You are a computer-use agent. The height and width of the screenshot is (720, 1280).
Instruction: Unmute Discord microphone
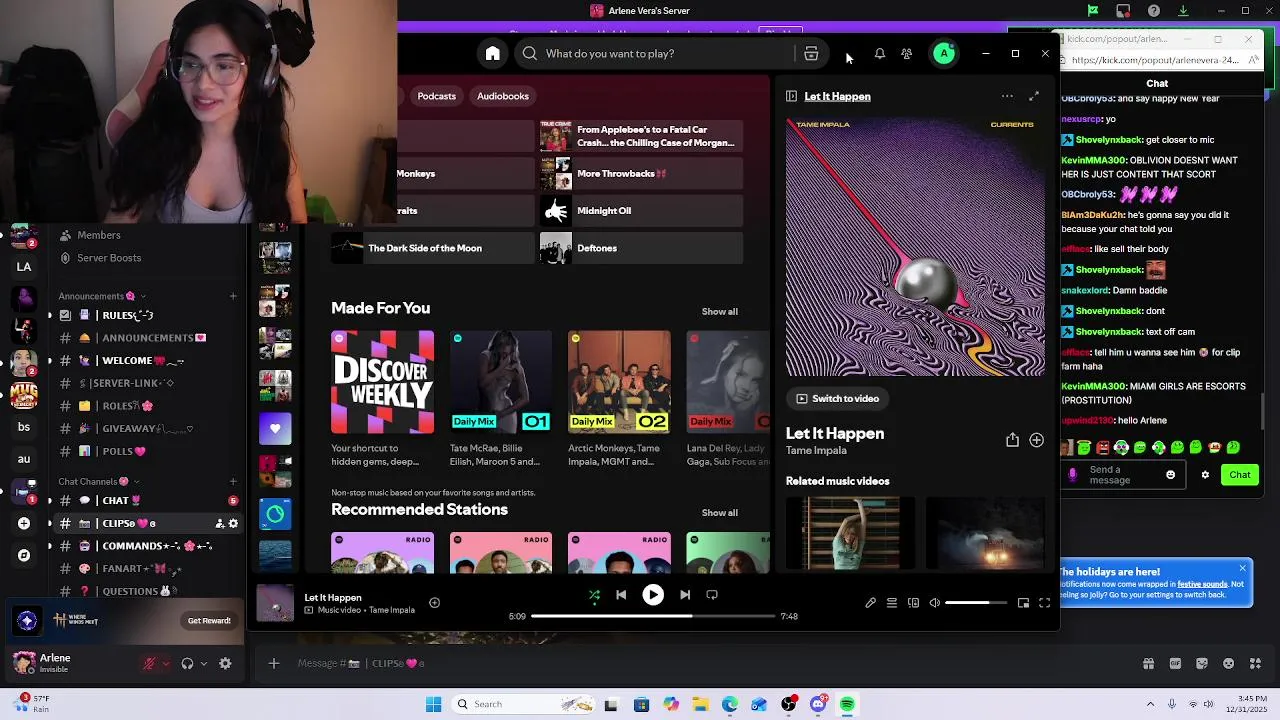click(x=149, y=663)
